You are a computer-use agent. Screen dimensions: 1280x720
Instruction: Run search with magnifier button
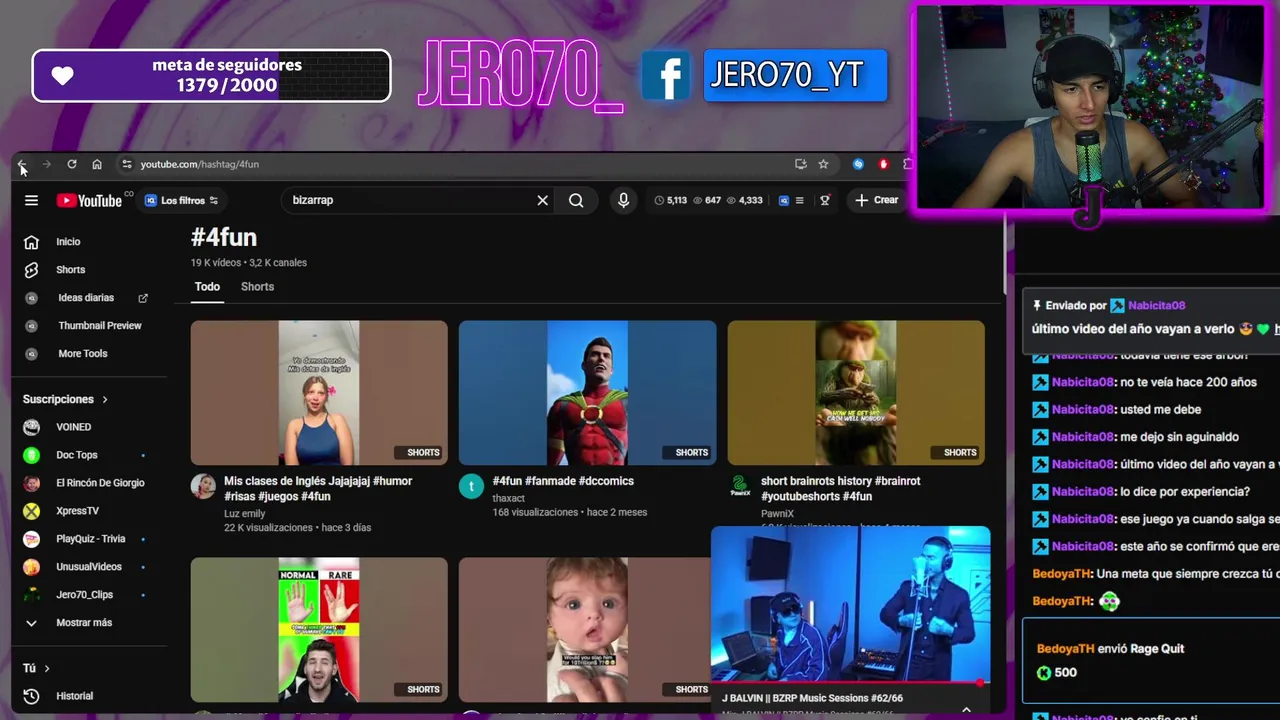pyautogui.click(x=576, y=200)
